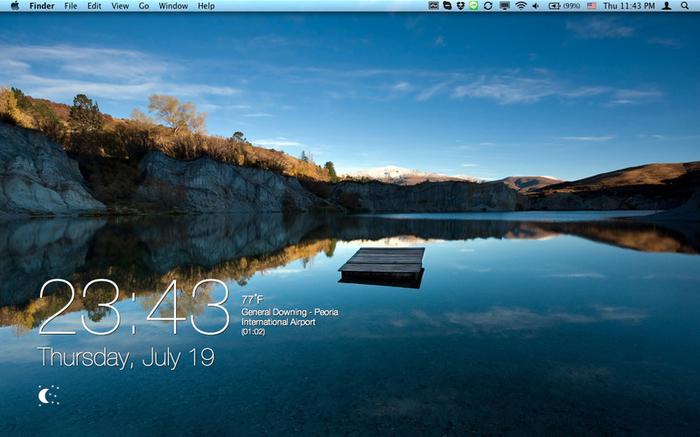Open the US flag input menu
The image size is (700, 437).
pyautogui.click(x=592, y=6)
